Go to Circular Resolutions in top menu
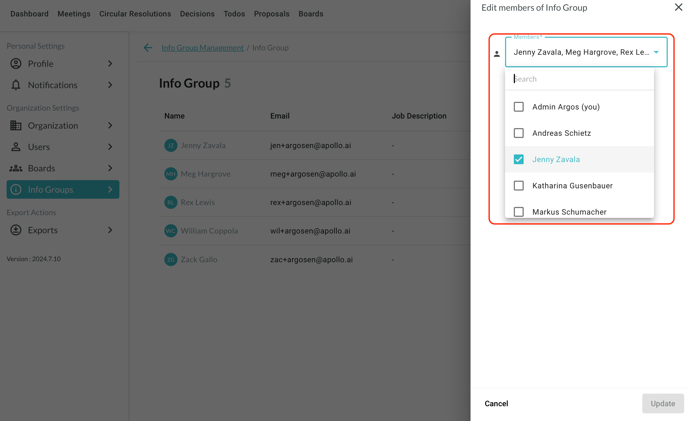Screen dimensions: 688x421 pos(135,14)
